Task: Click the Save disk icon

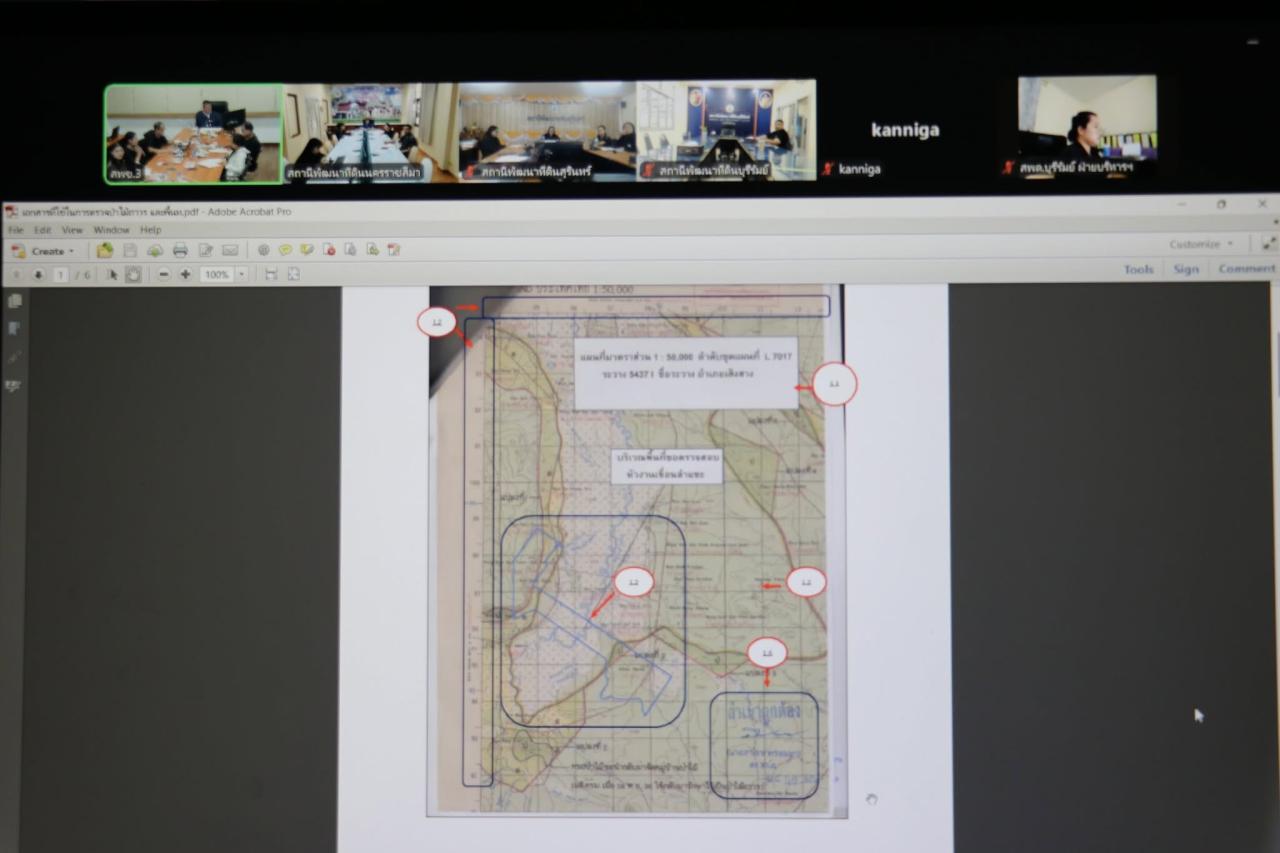Action: (130, 250)
